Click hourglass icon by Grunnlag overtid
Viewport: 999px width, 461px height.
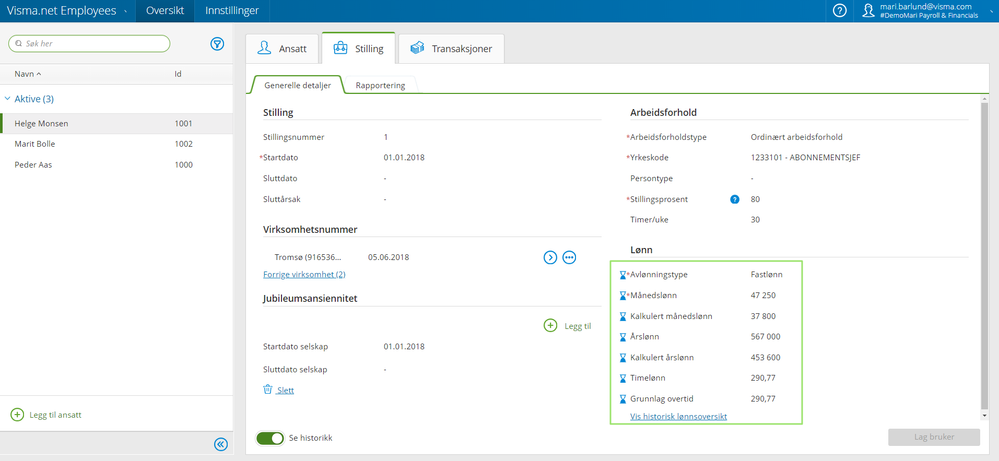(x=623, y=399)
